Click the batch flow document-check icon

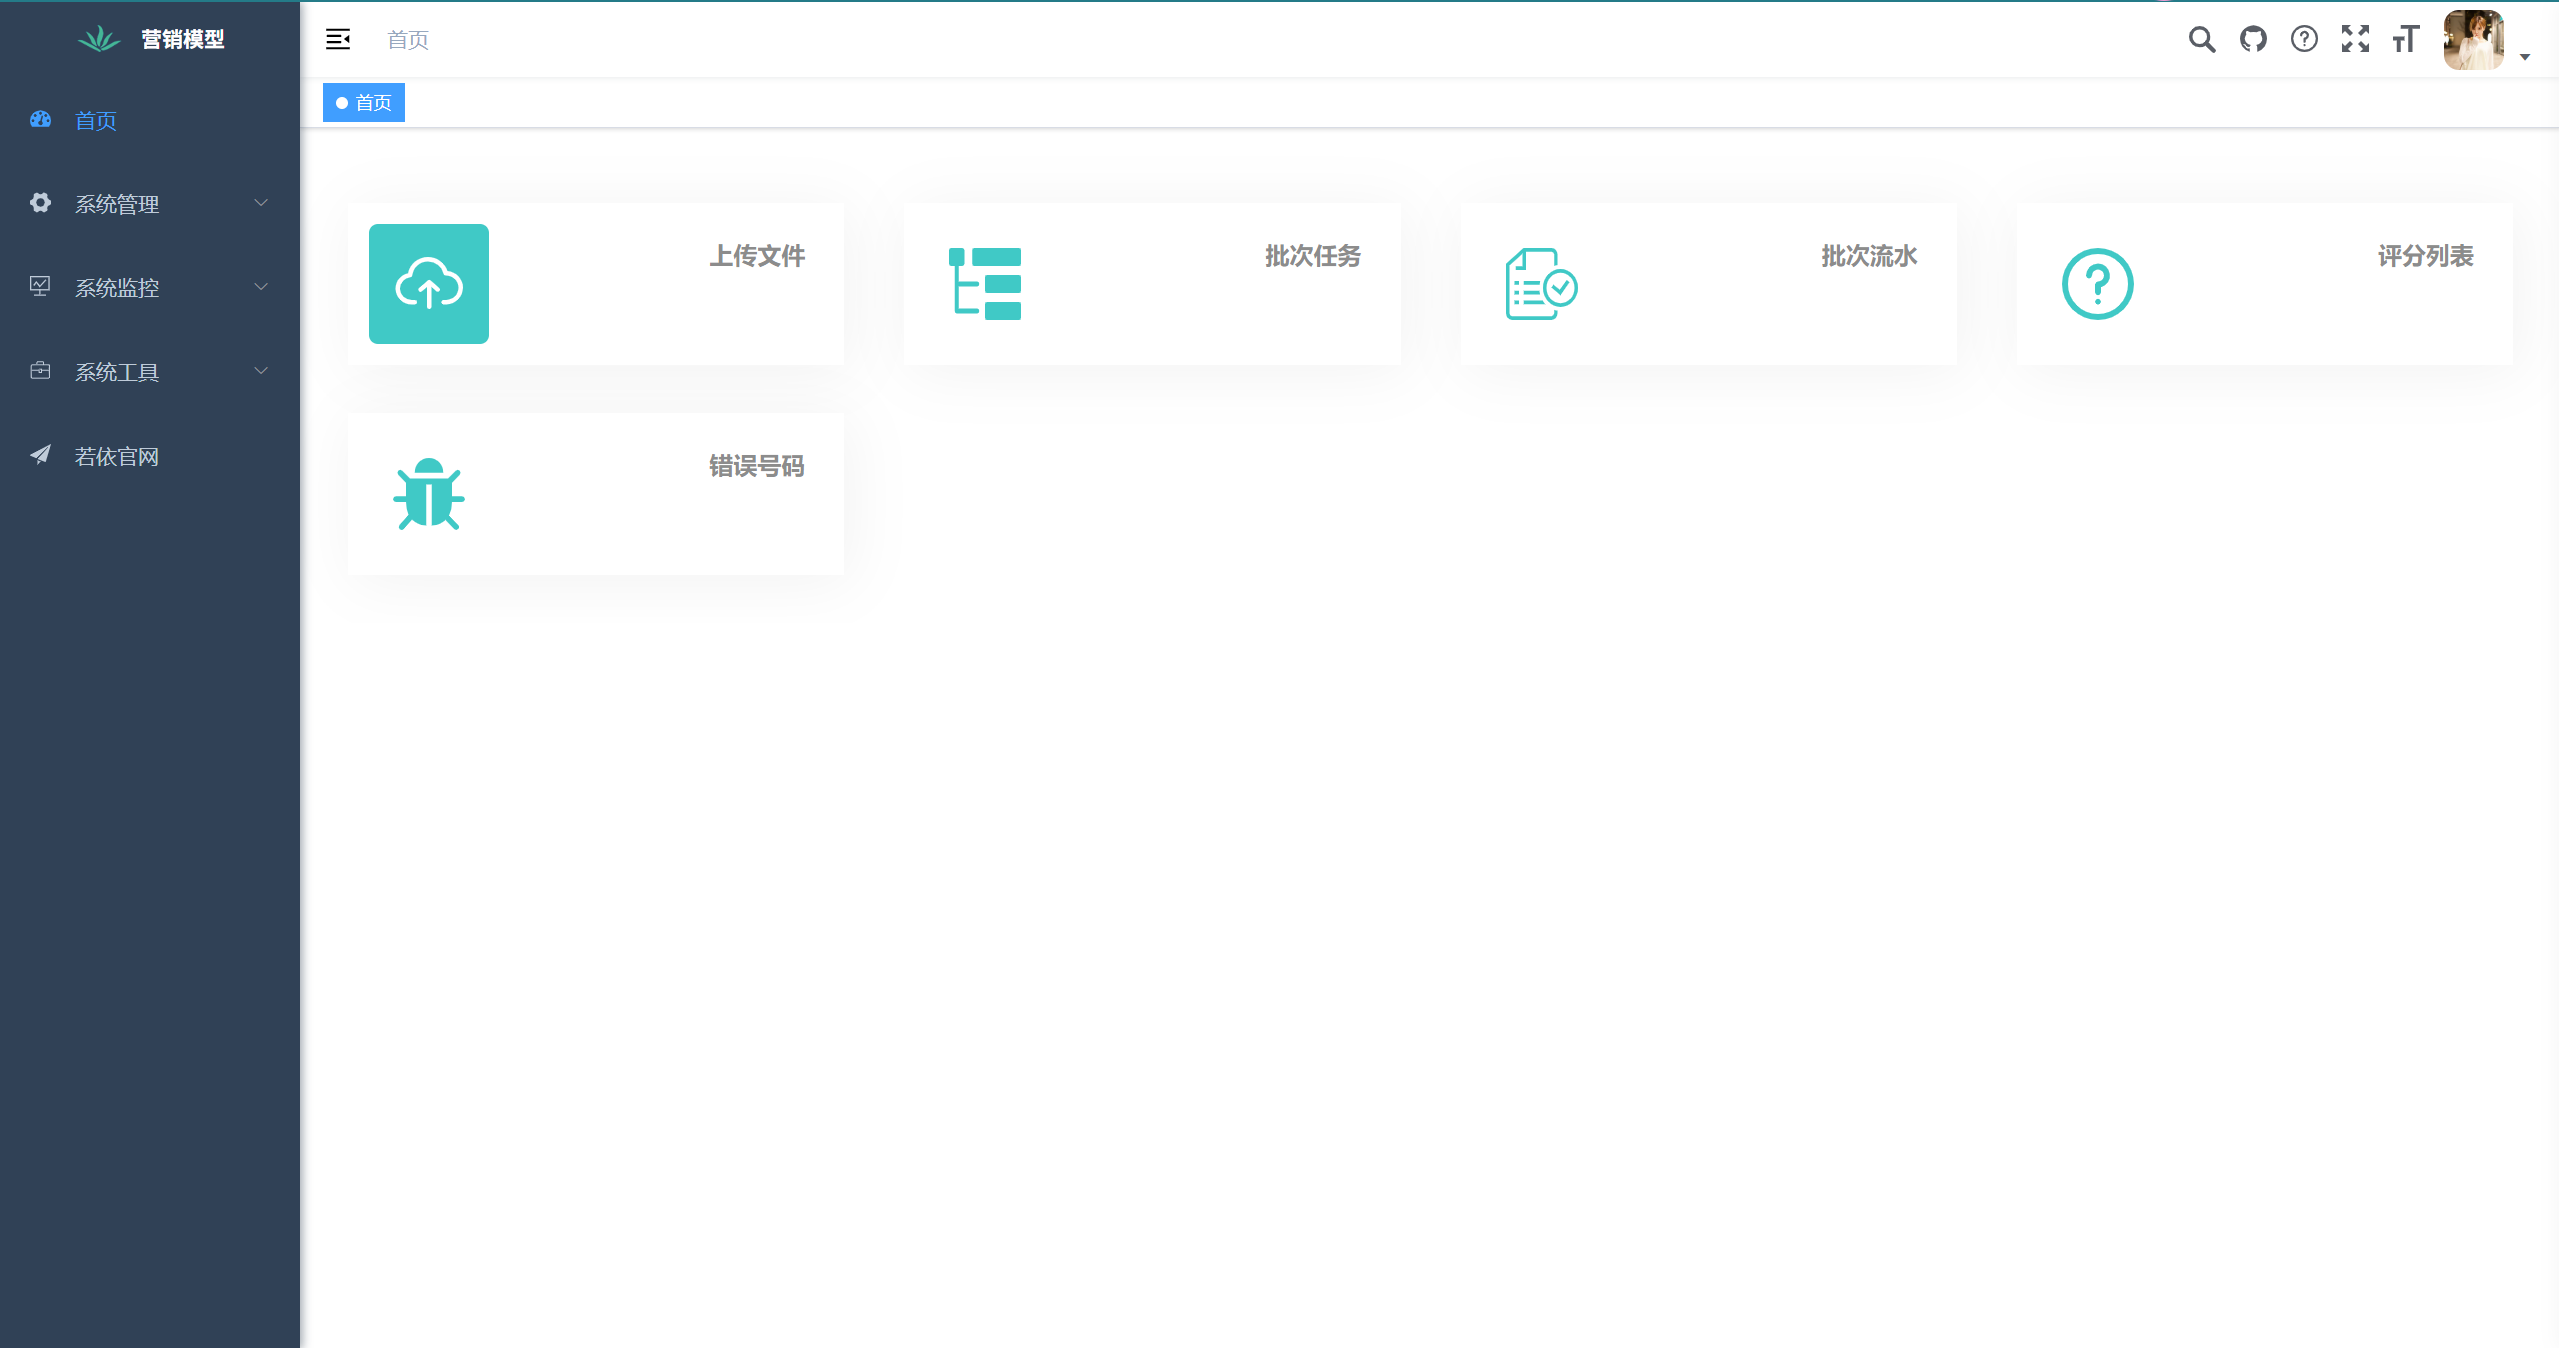pyautogui.click(x=1541, y=284)
